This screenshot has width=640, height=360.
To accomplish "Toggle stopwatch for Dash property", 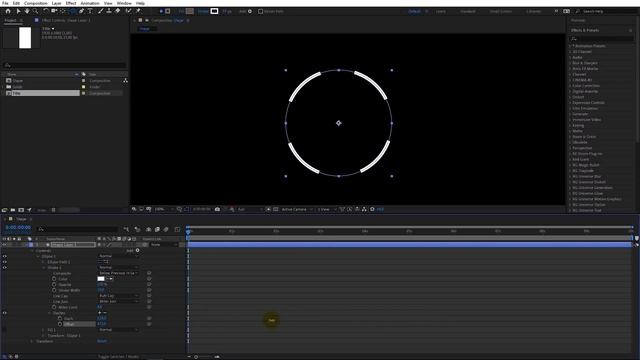I will (60, 318).
